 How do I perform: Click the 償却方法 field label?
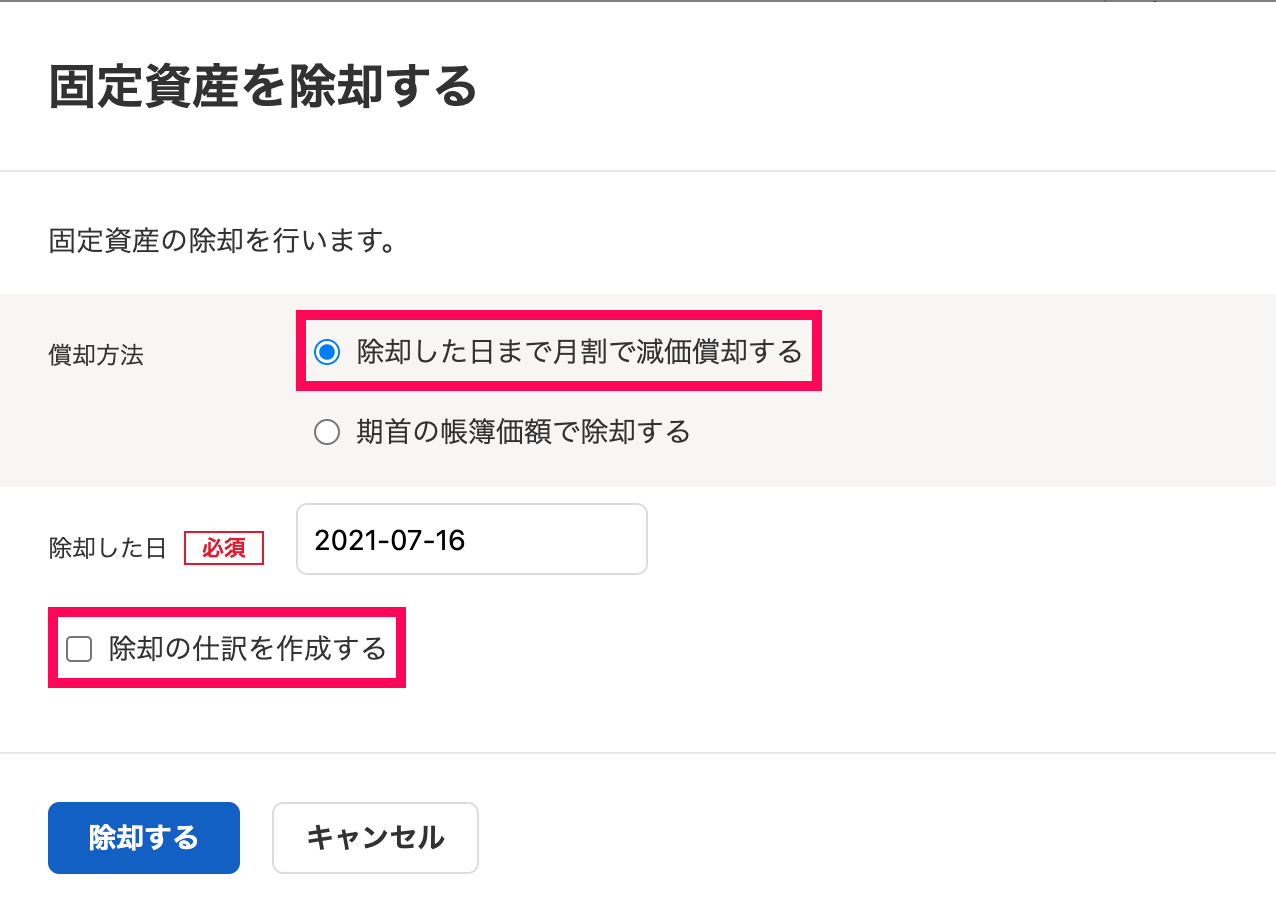coord(95,355)
